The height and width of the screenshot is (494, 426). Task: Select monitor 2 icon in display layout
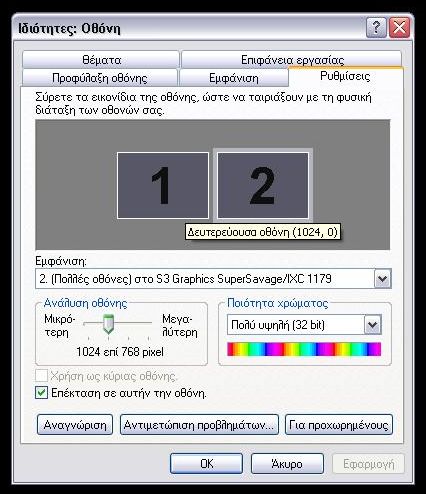coord(263,185)
